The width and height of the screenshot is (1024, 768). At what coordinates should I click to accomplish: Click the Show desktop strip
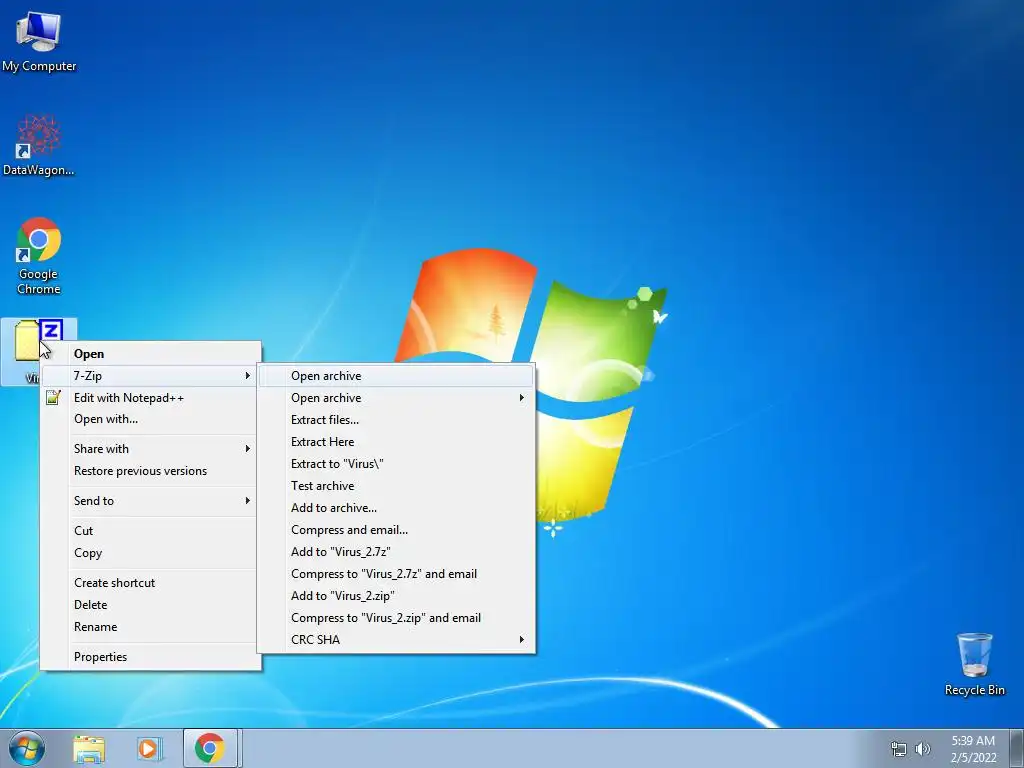point(1016,748)
